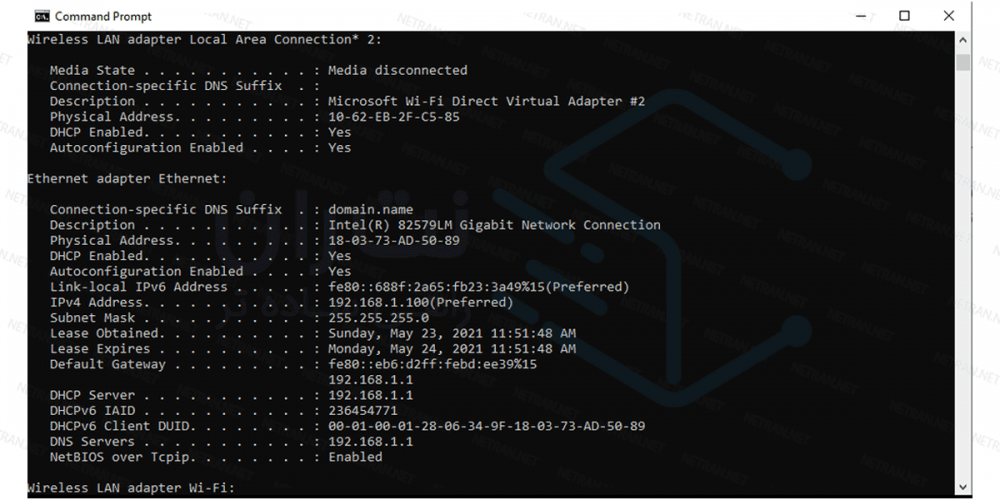Screen dimensions: 1000x500
Task: Maximize the Command Prompt window
Action: pos(904,16)
